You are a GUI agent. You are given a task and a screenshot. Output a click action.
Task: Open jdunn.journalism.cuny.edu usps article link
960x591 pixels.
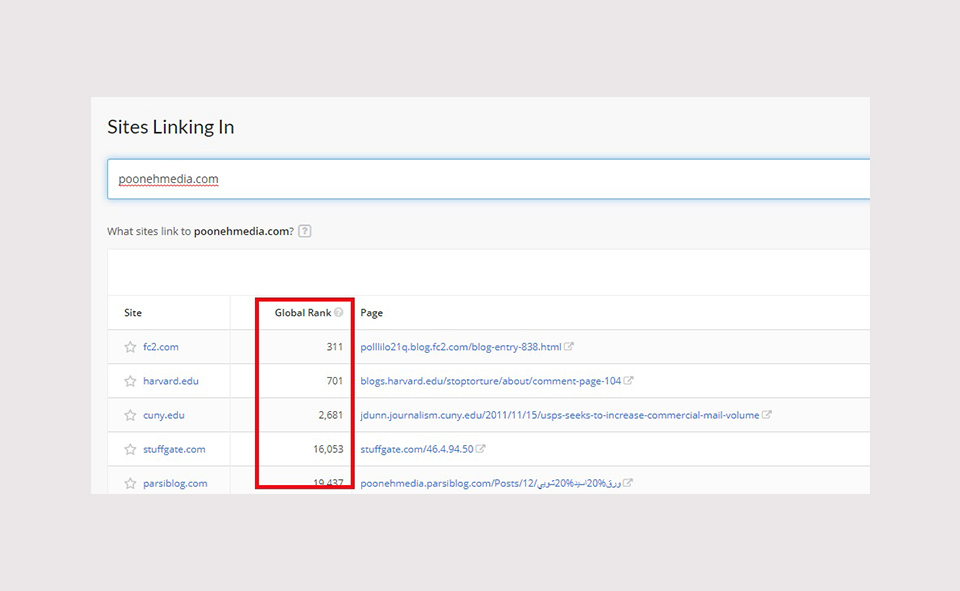(560, 415)
